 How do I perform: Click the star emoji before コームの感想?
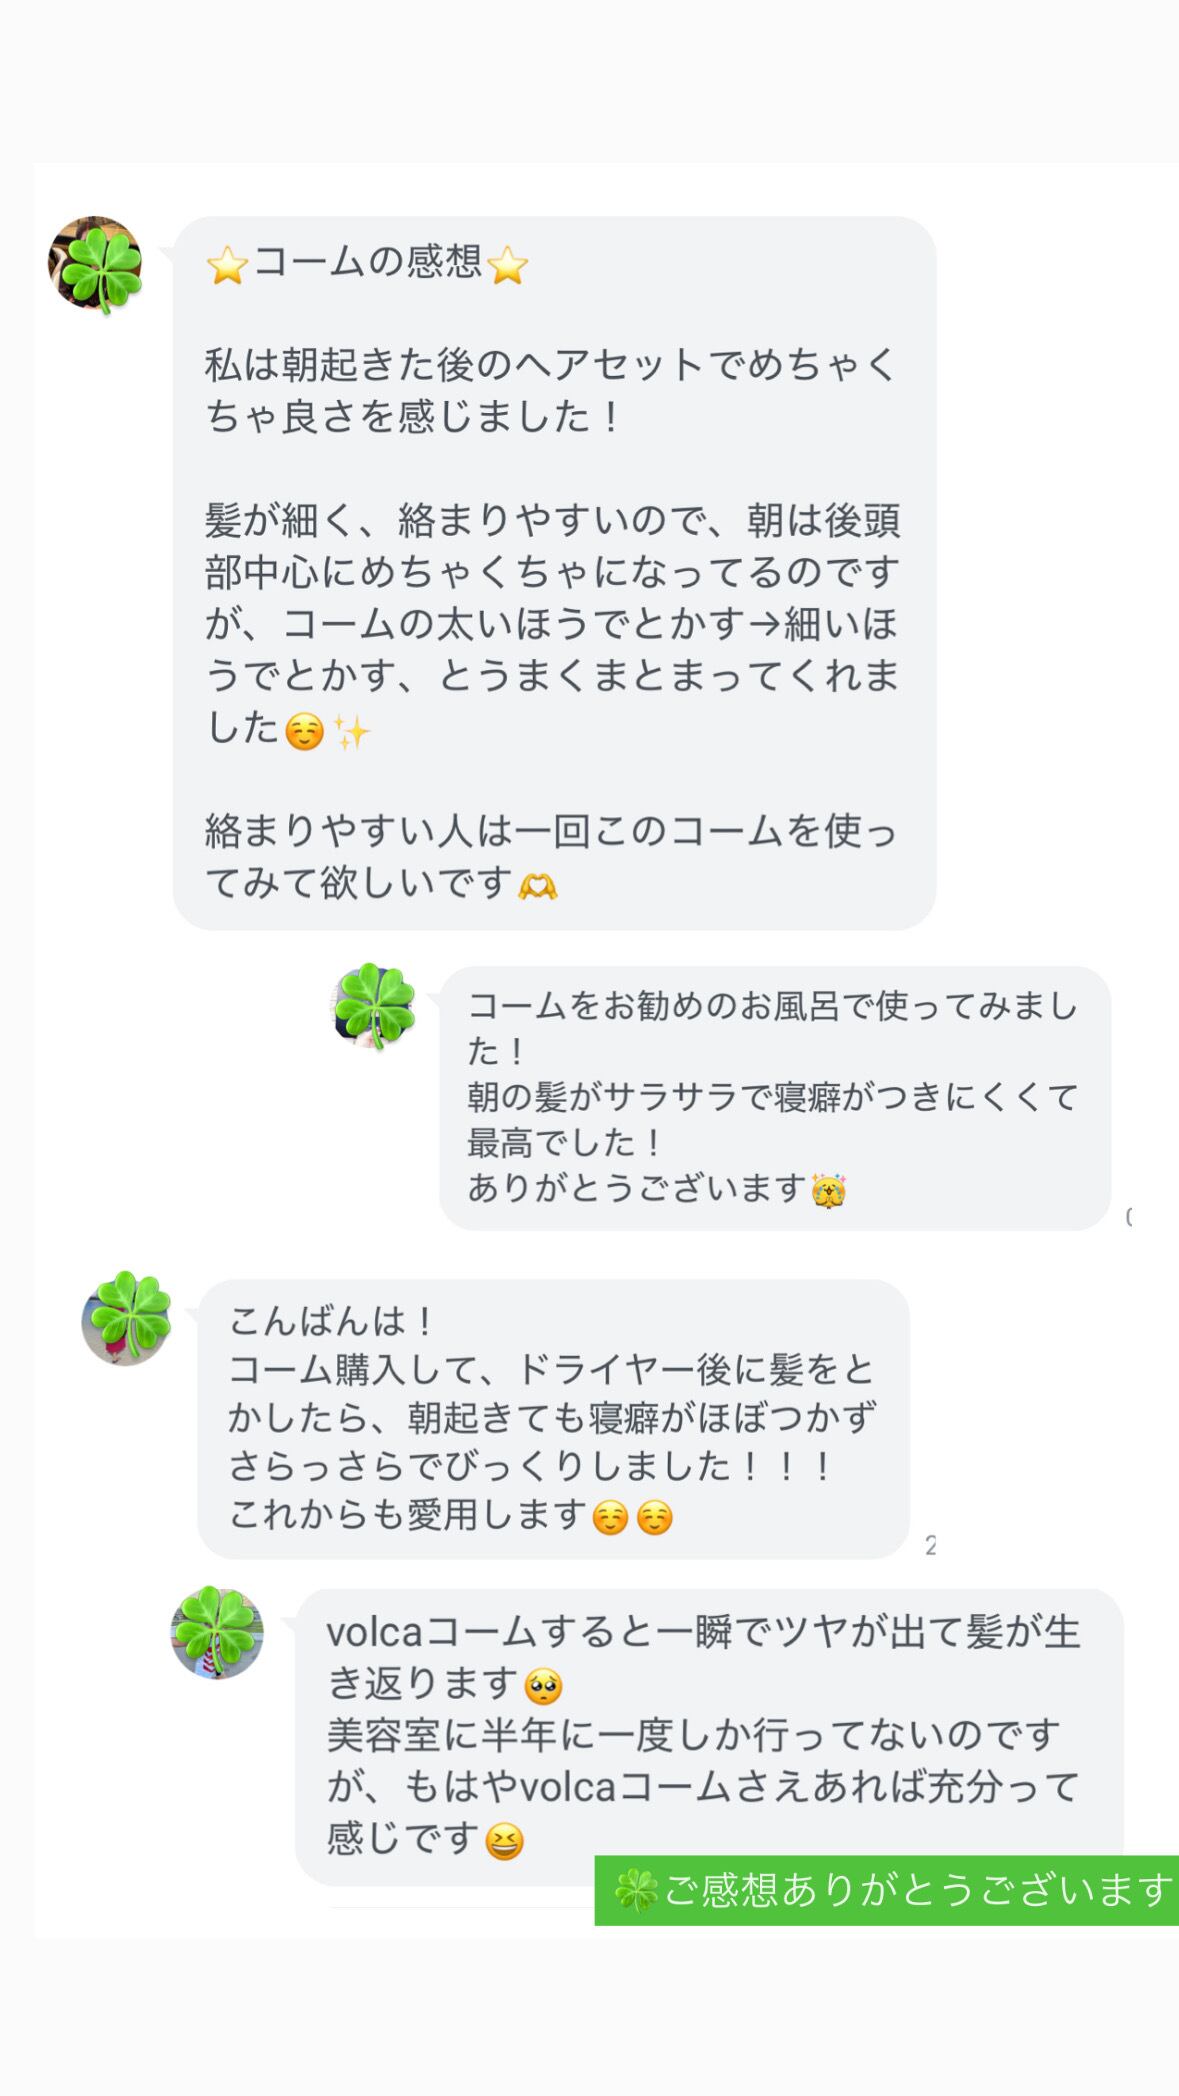227,266
